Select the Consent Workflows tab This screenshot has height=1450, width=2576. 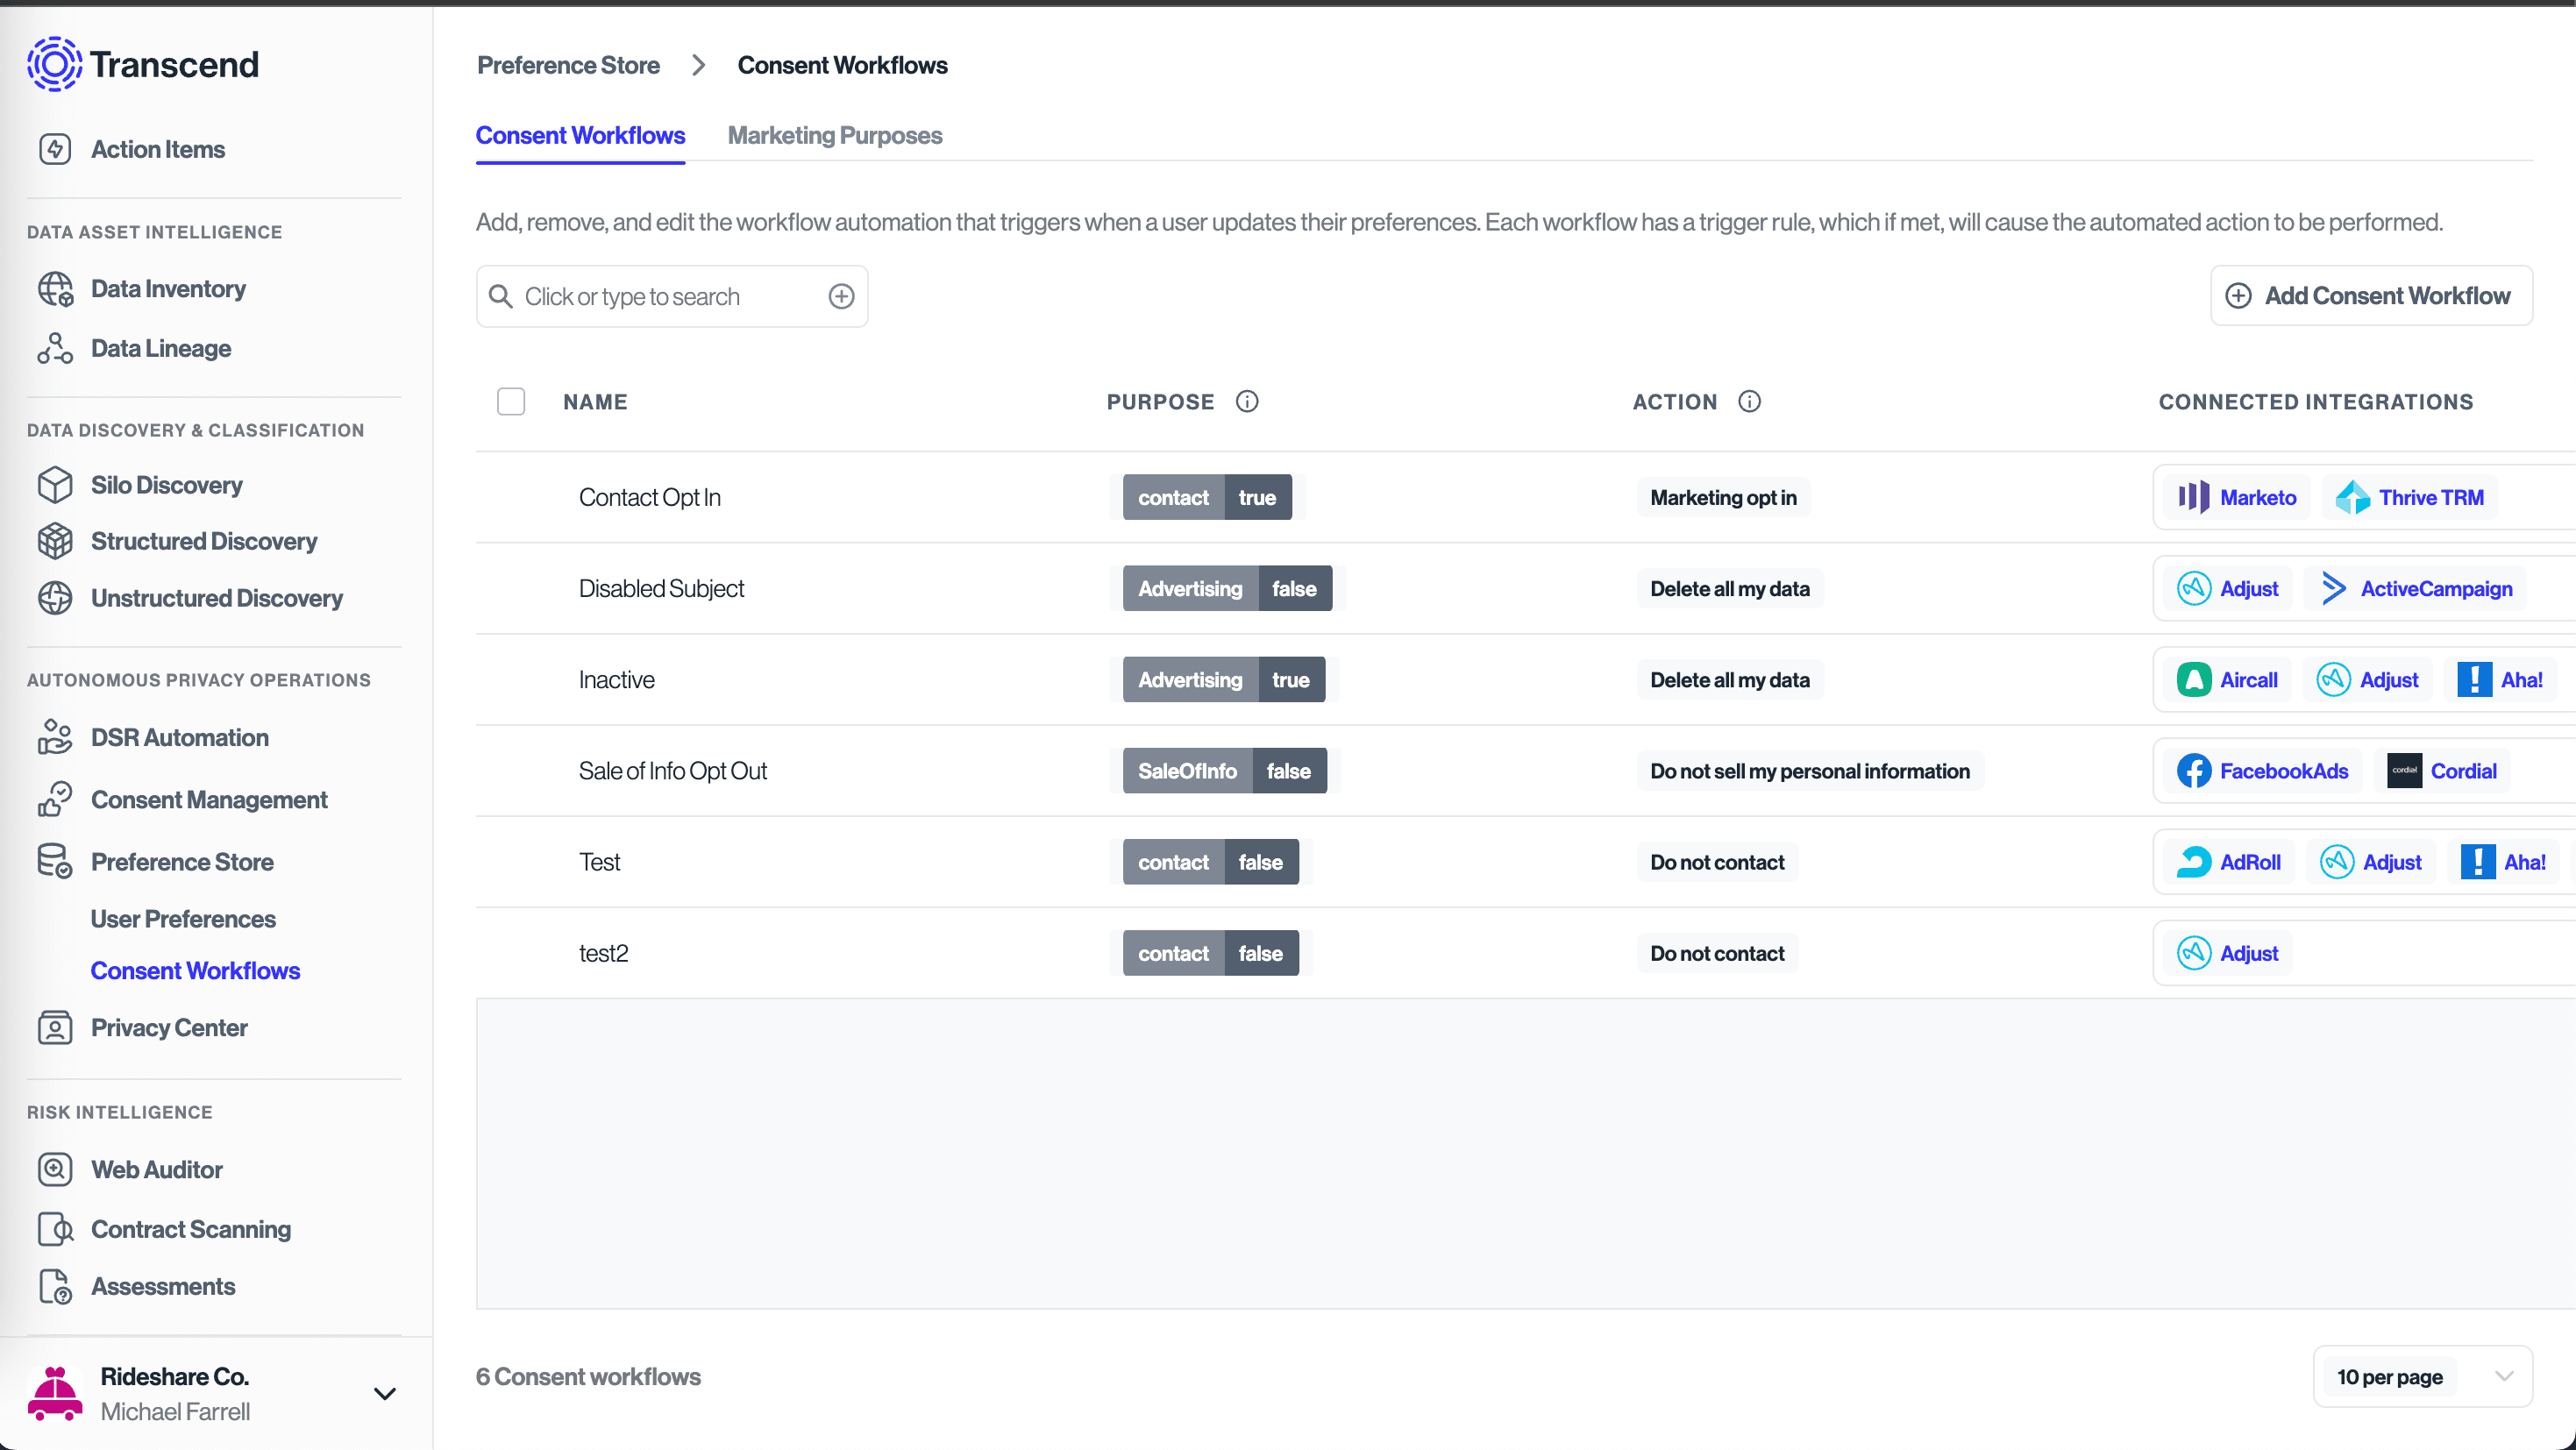tap(580, 135)
